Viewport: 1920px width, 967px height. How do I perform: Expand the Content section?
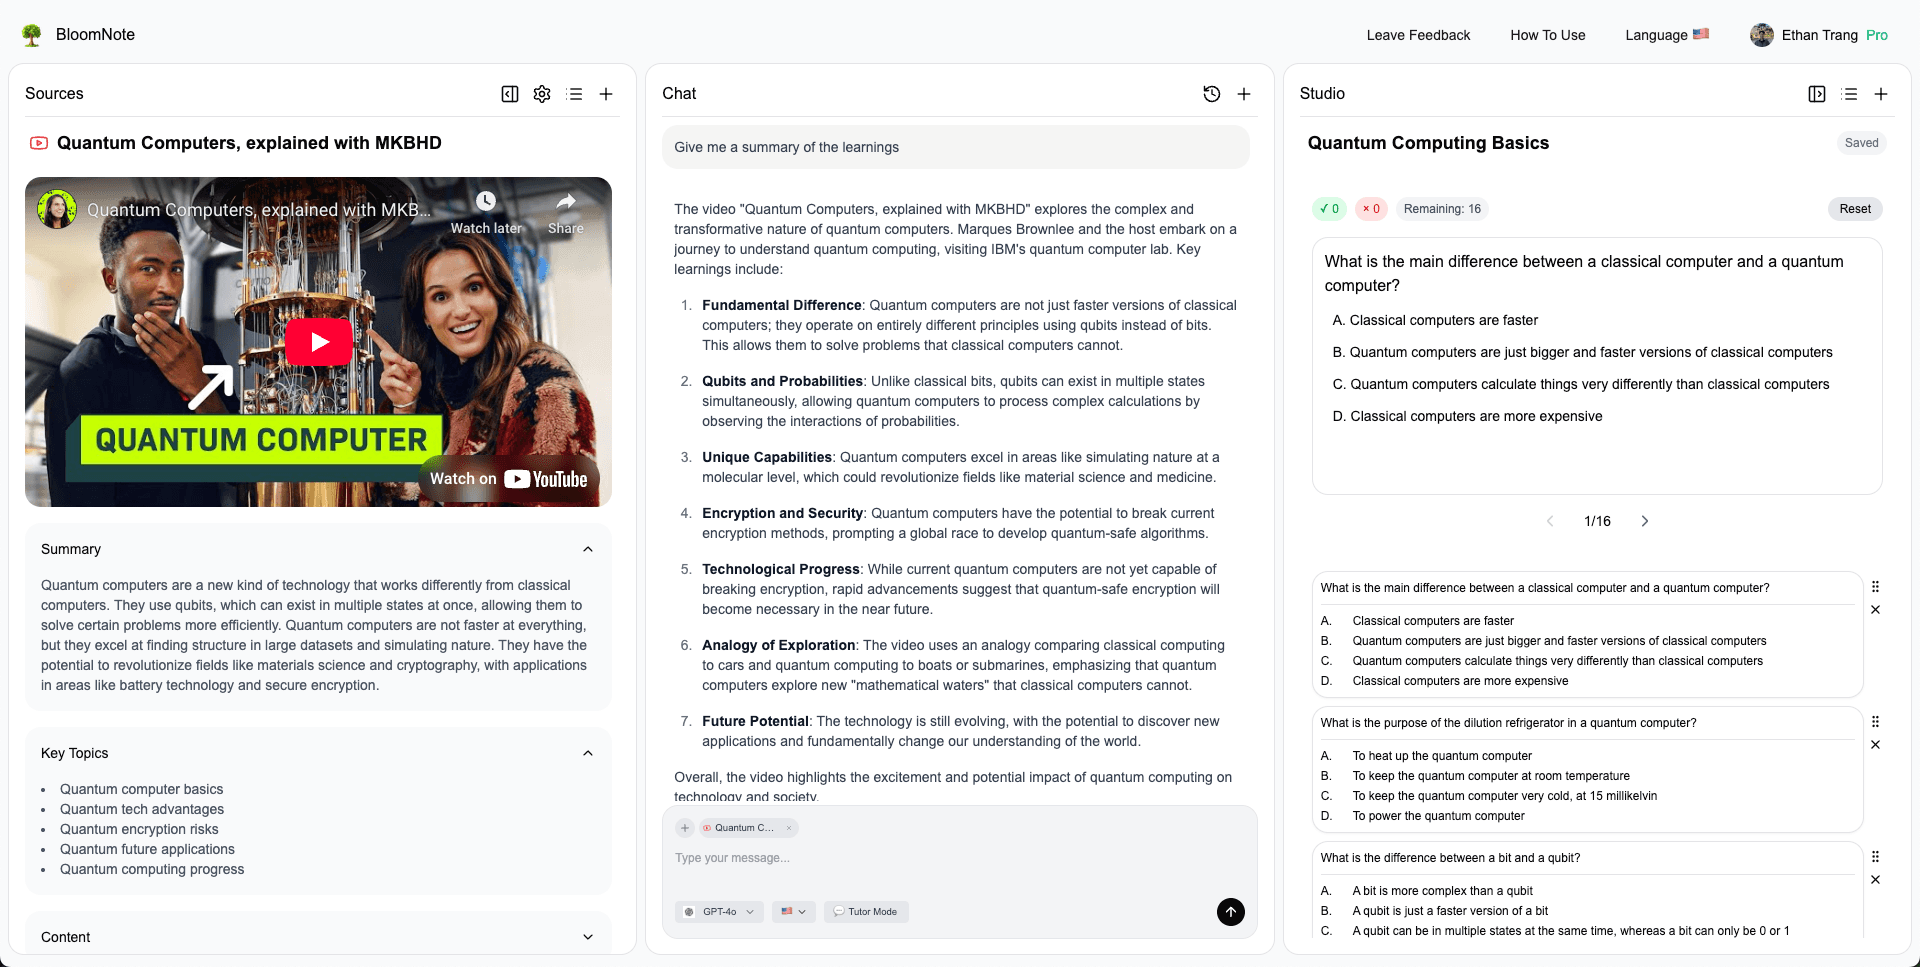coord(588,937)
